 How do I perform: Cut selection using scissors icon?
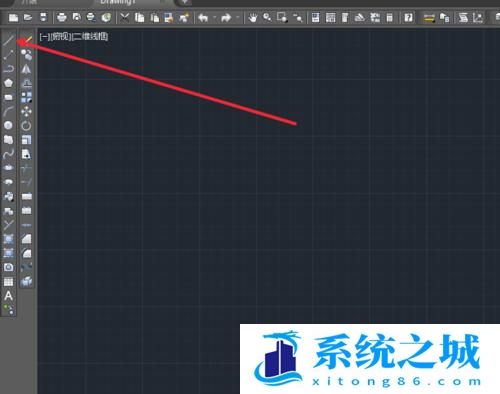[125, 17]
